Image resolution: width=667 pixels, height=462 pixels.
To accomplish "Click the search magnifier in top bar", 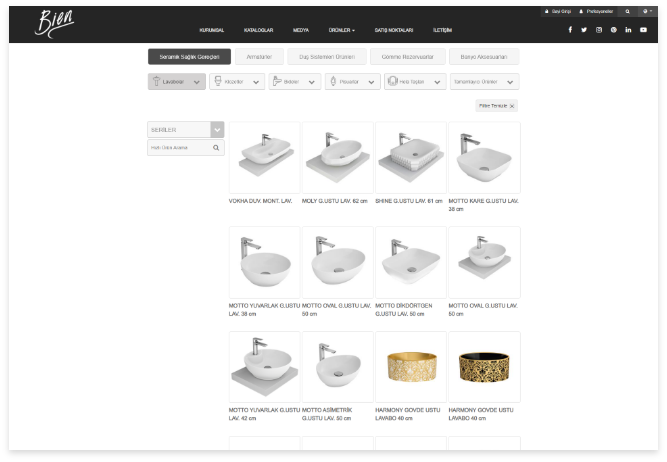I will pos(627,11).
